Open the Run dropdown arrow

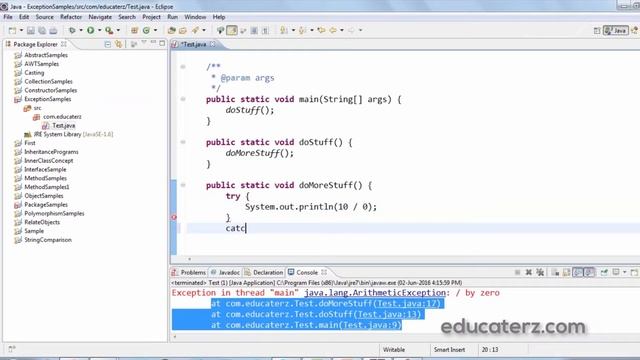(99, 30)
